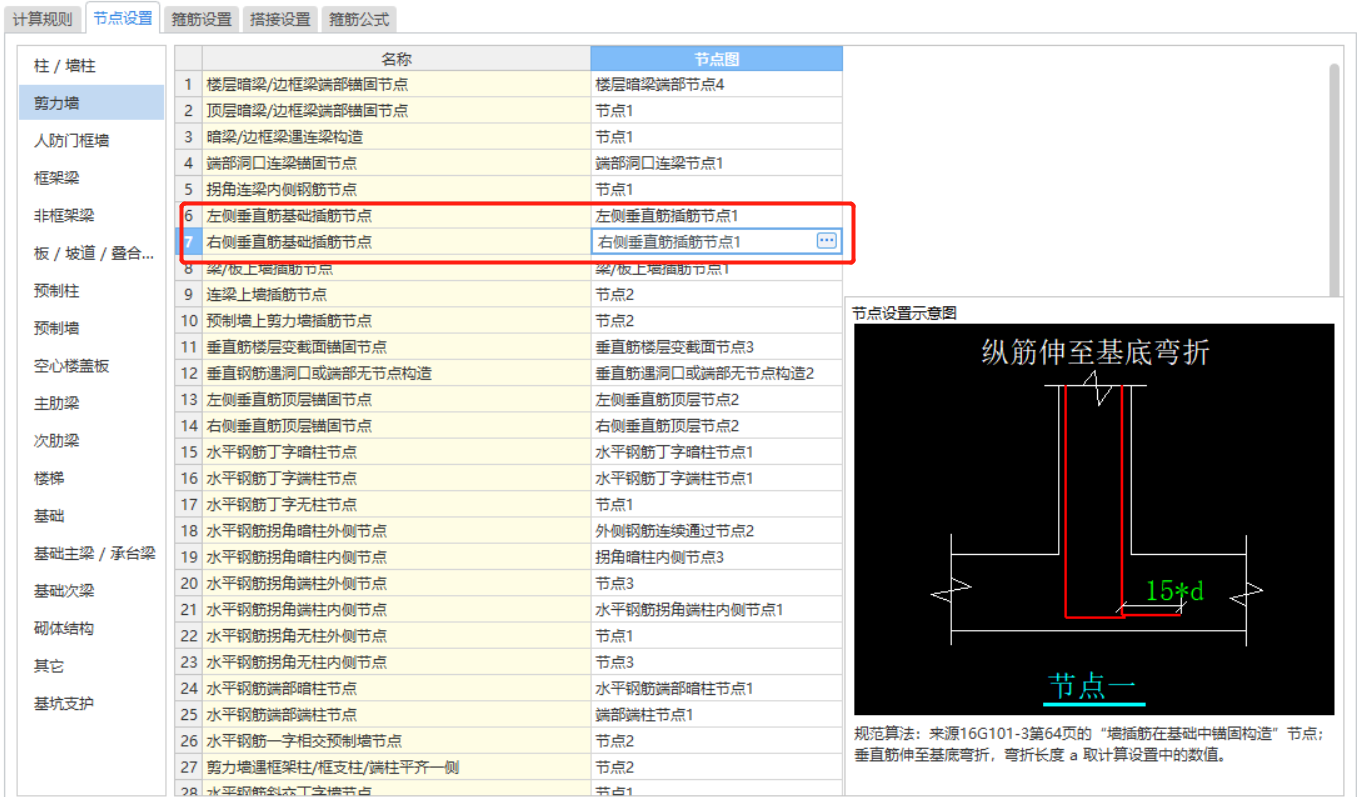Image resolution: width=1357 pixels, height=797 pixels.
Task: Click the 垂直筋楼层变截面节点3 value cell
Action: [716, 347]
